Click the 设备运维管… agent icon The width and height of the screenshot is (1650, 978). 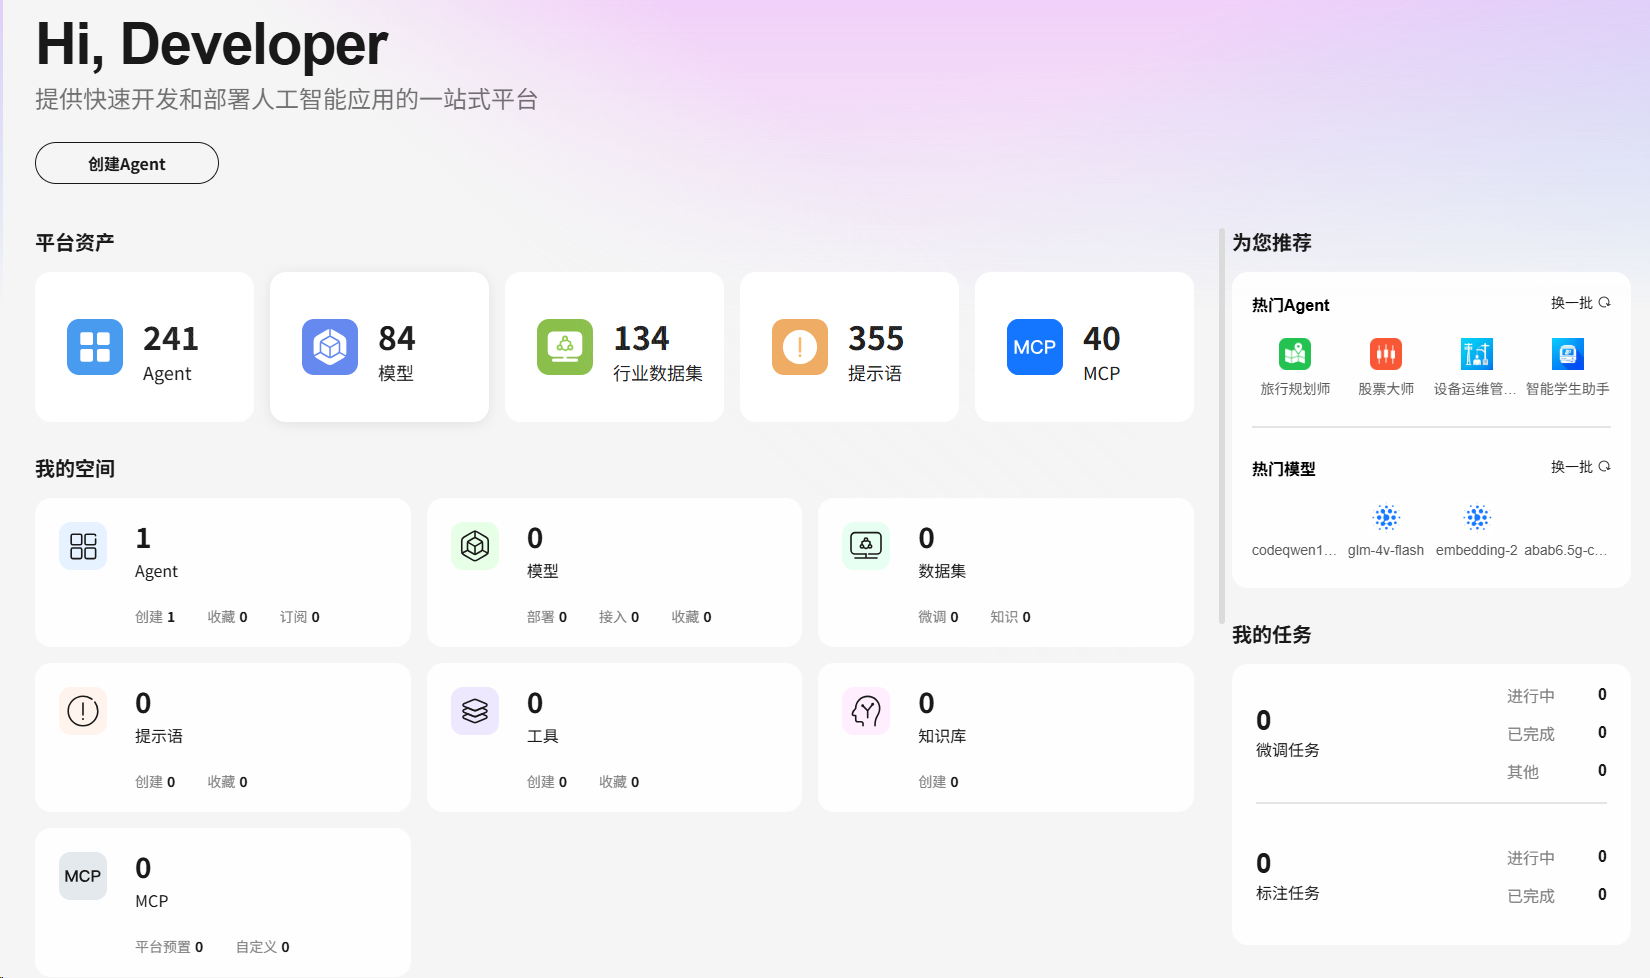point(1477,354)
